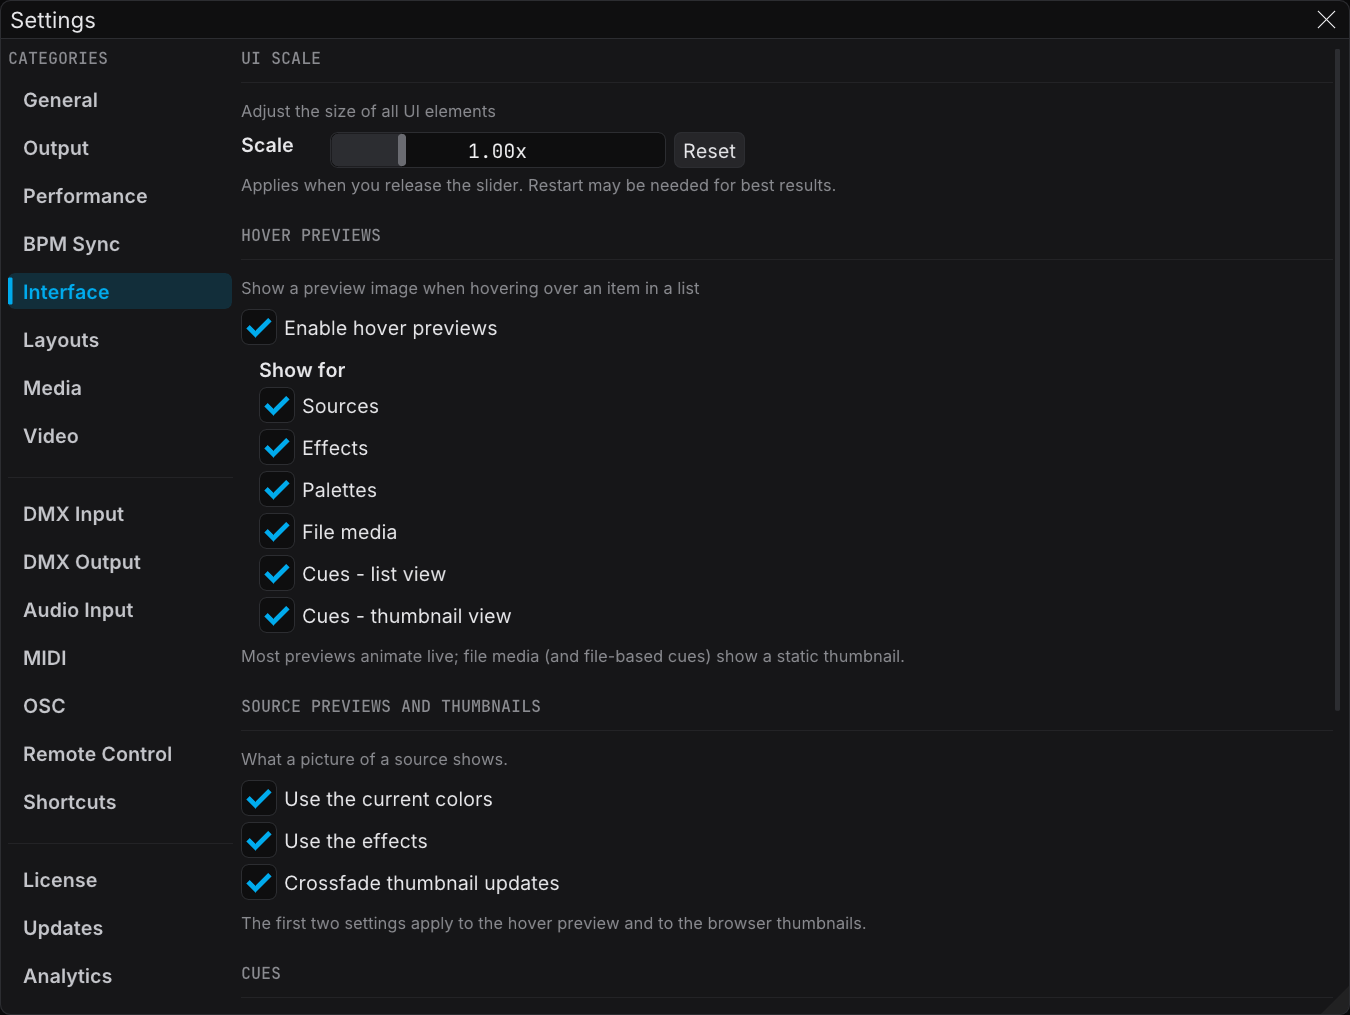
Task: Select the OSC category
Action: [x=119, y=706]
